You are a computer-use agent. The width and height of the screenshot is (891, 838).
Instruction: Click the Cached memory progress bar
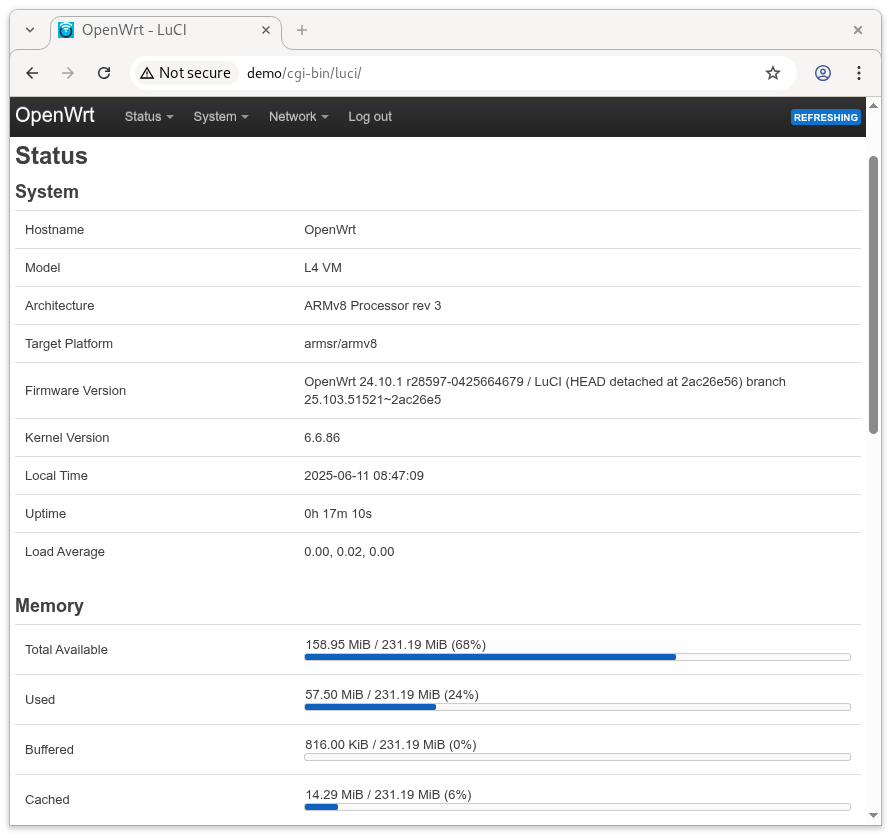coord(577,807)
